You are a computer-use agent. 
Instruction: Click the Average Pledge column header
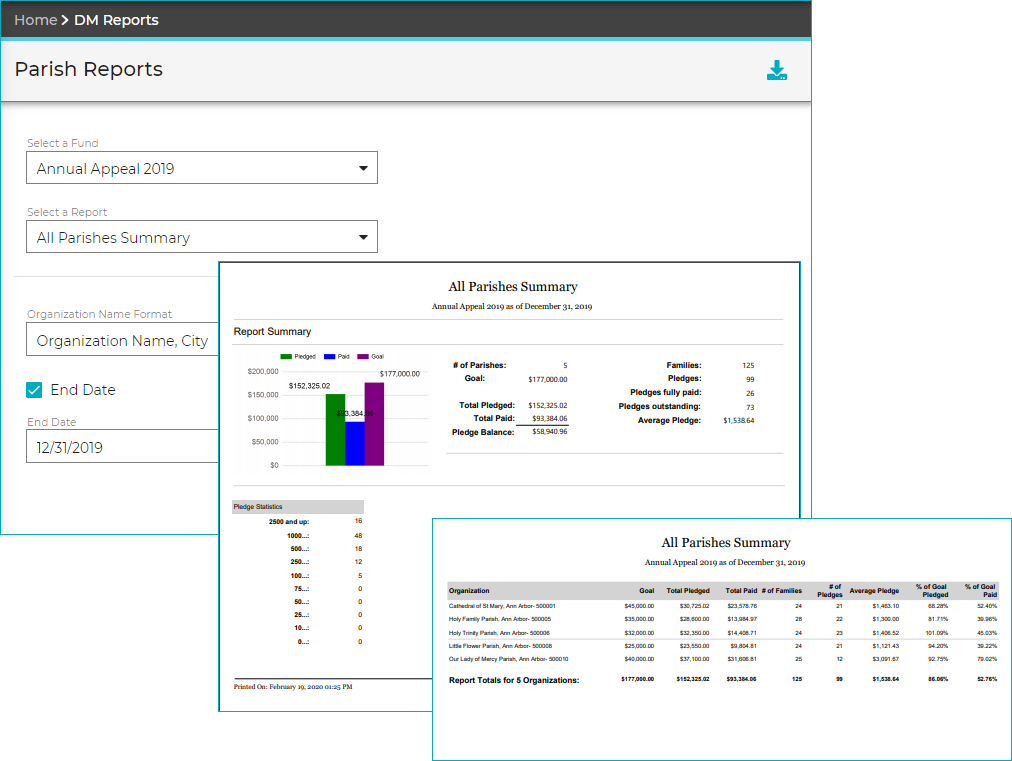[x=874, y=591]
